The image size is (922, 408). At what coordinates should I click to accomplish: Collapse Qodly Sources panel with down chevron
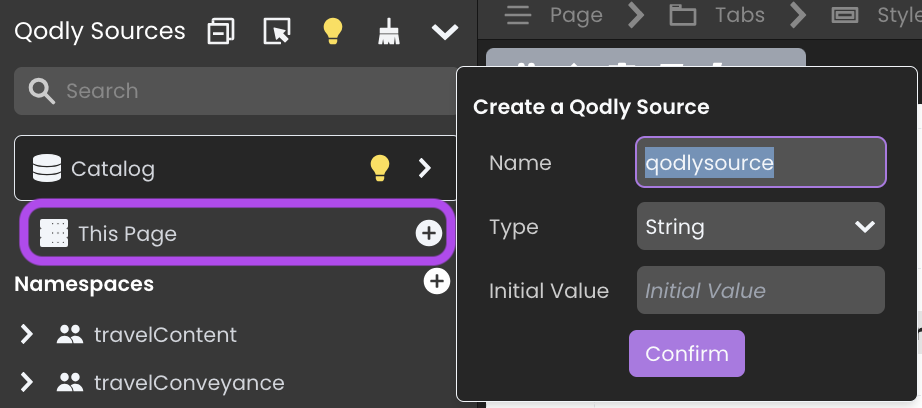pyautogui.click(x=445, y=32)
